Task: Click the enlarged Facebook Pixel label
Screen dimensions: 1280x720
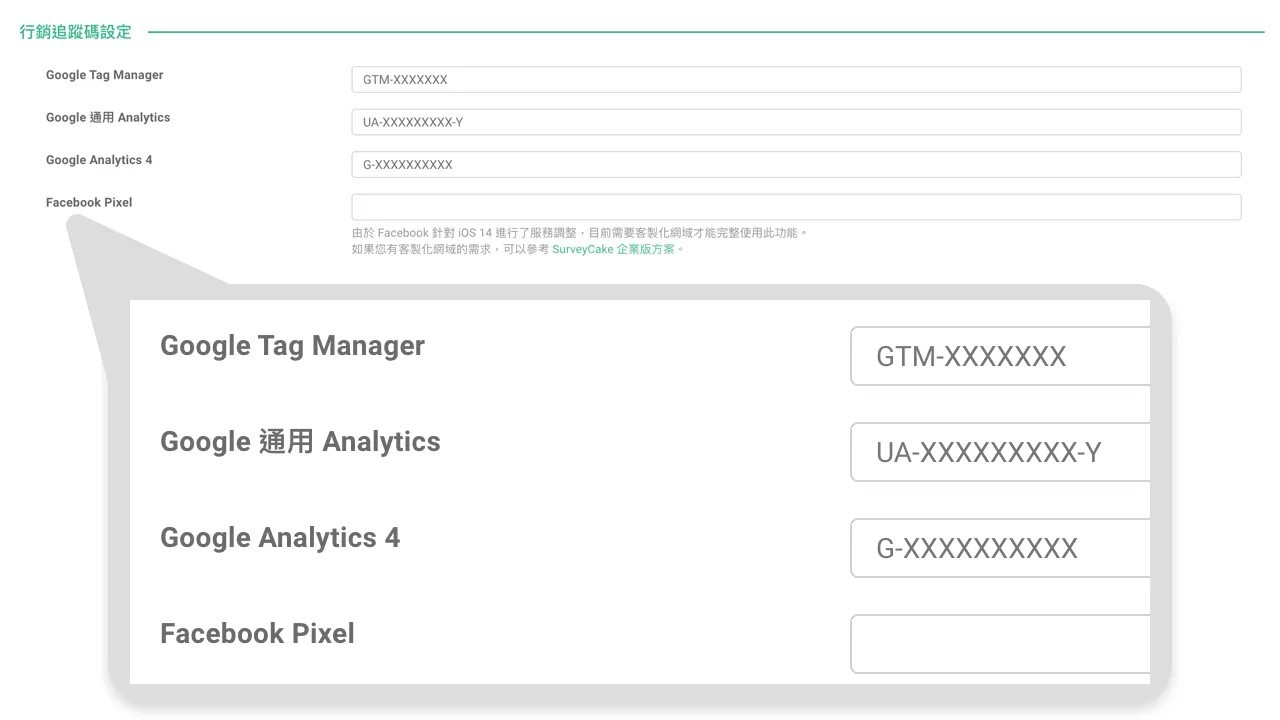Action: [x=257, y=634]
